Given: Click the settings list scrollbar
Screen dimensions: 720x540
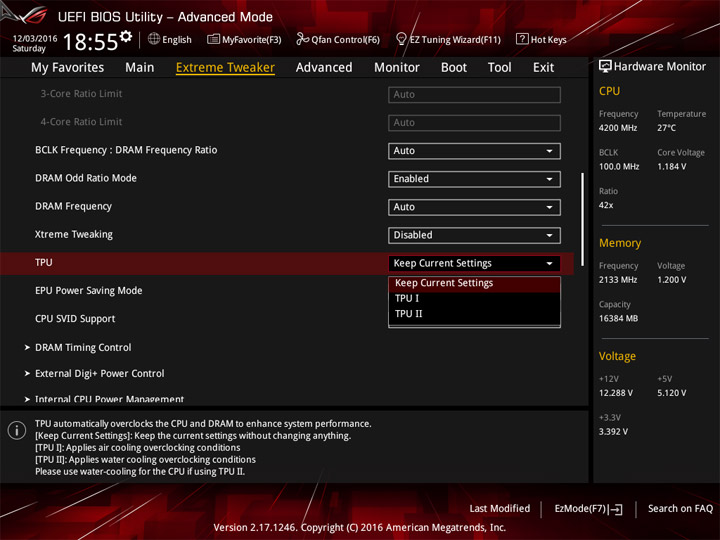Looking at the screenshot, I should (x=582, y=219).
